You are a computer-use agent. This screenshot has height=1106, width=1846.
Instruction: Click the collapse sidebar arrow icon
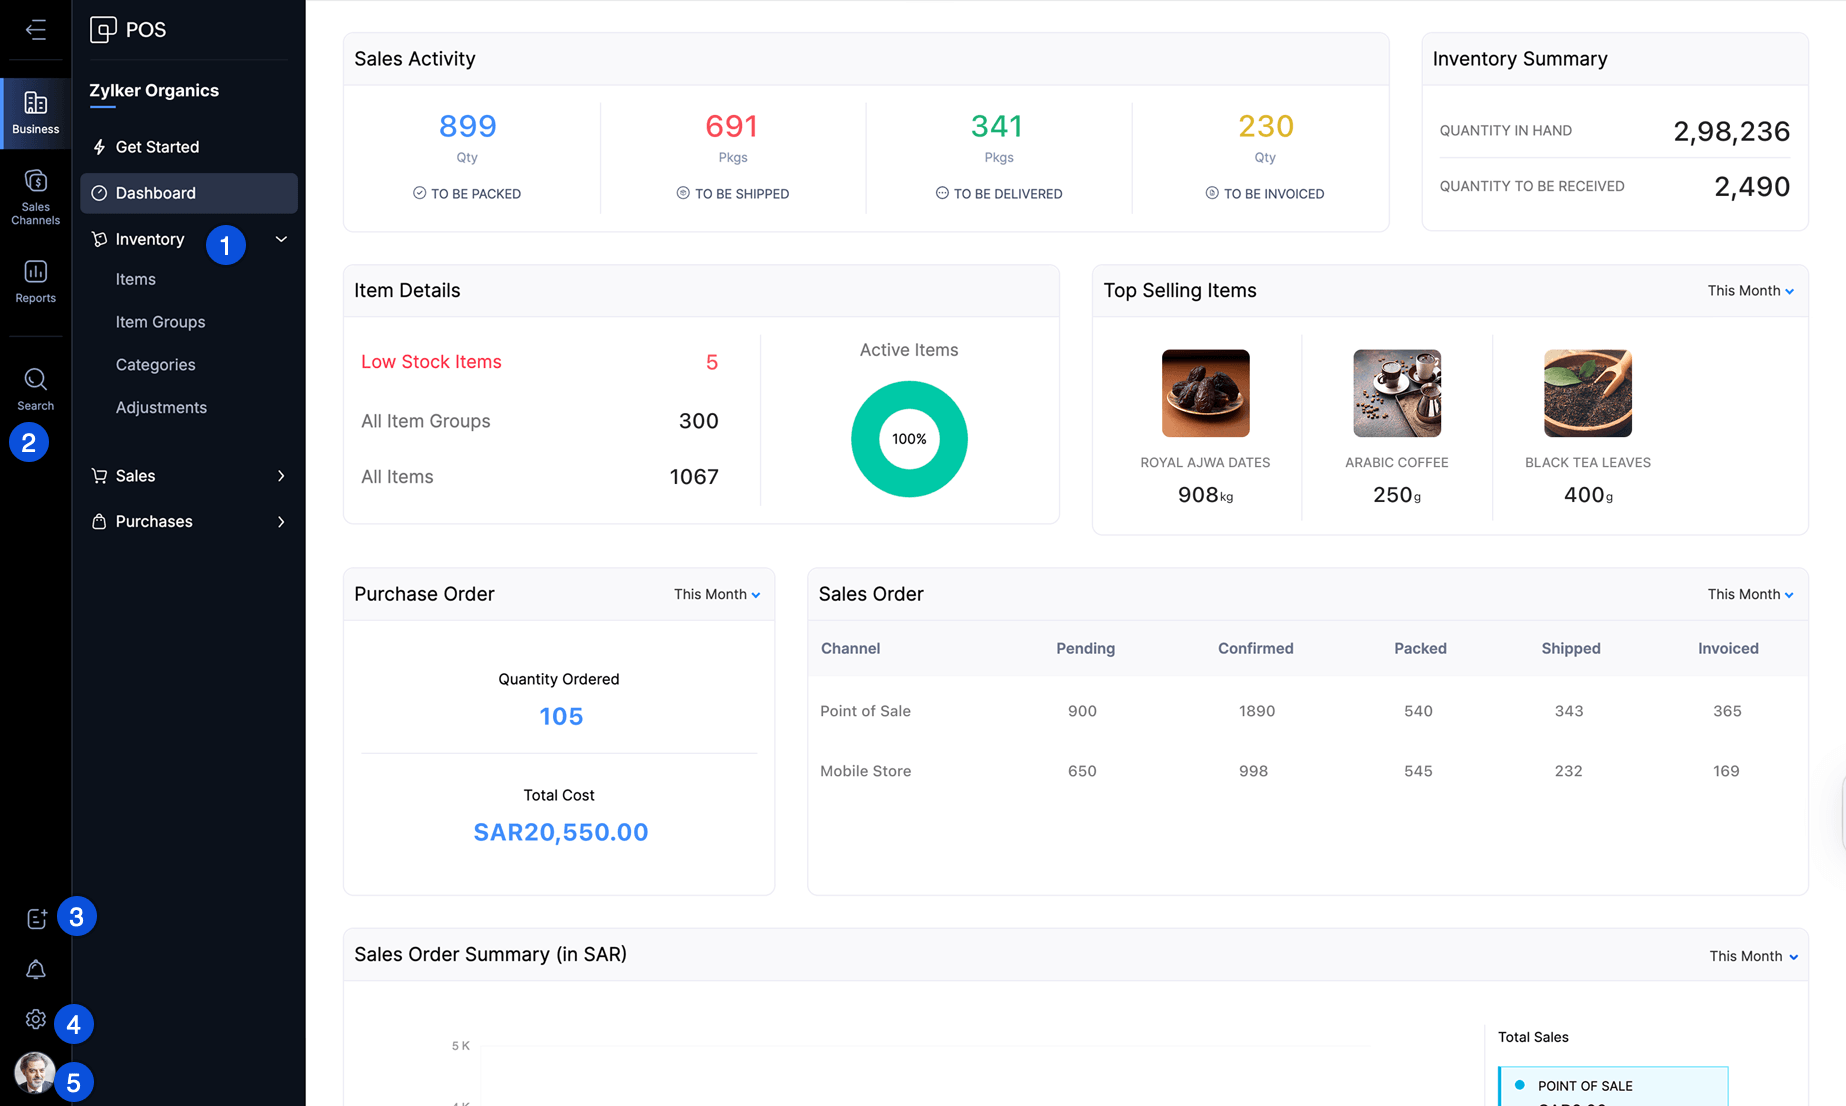36,30
